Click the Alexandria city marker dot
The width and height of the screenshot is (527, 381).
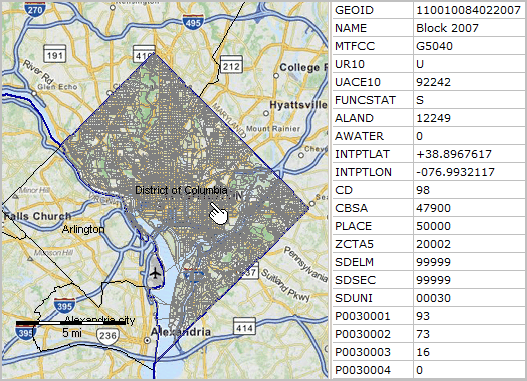click(x=147, y=340)
